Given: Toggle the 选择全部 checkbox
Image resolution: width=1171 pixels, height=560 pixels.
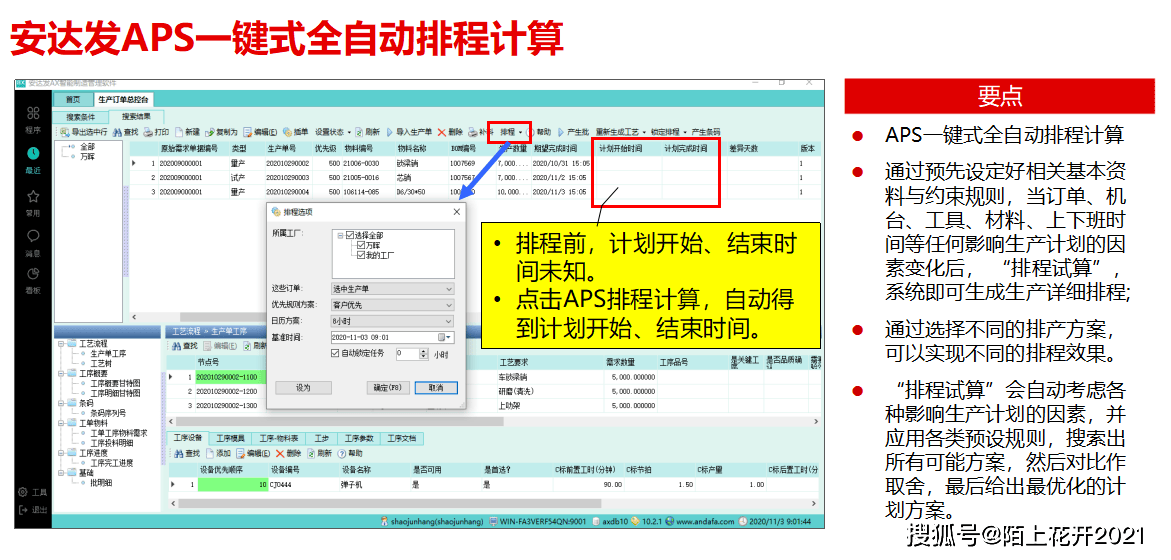Looking at the screenshot, I should (x=349, y=236).
